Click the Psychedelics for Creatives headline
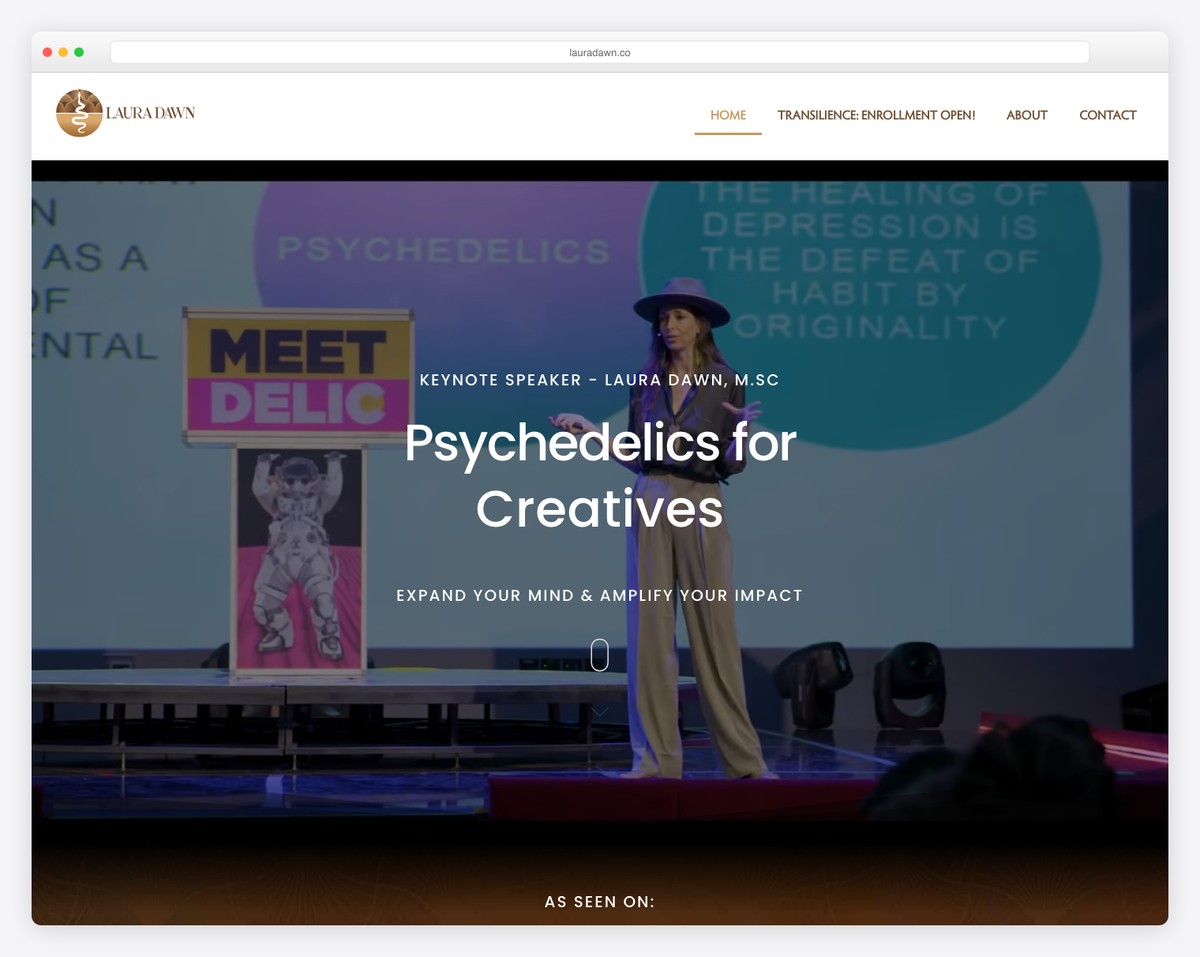The height and width of the screenshot is (957, 1200). point(600,475)
